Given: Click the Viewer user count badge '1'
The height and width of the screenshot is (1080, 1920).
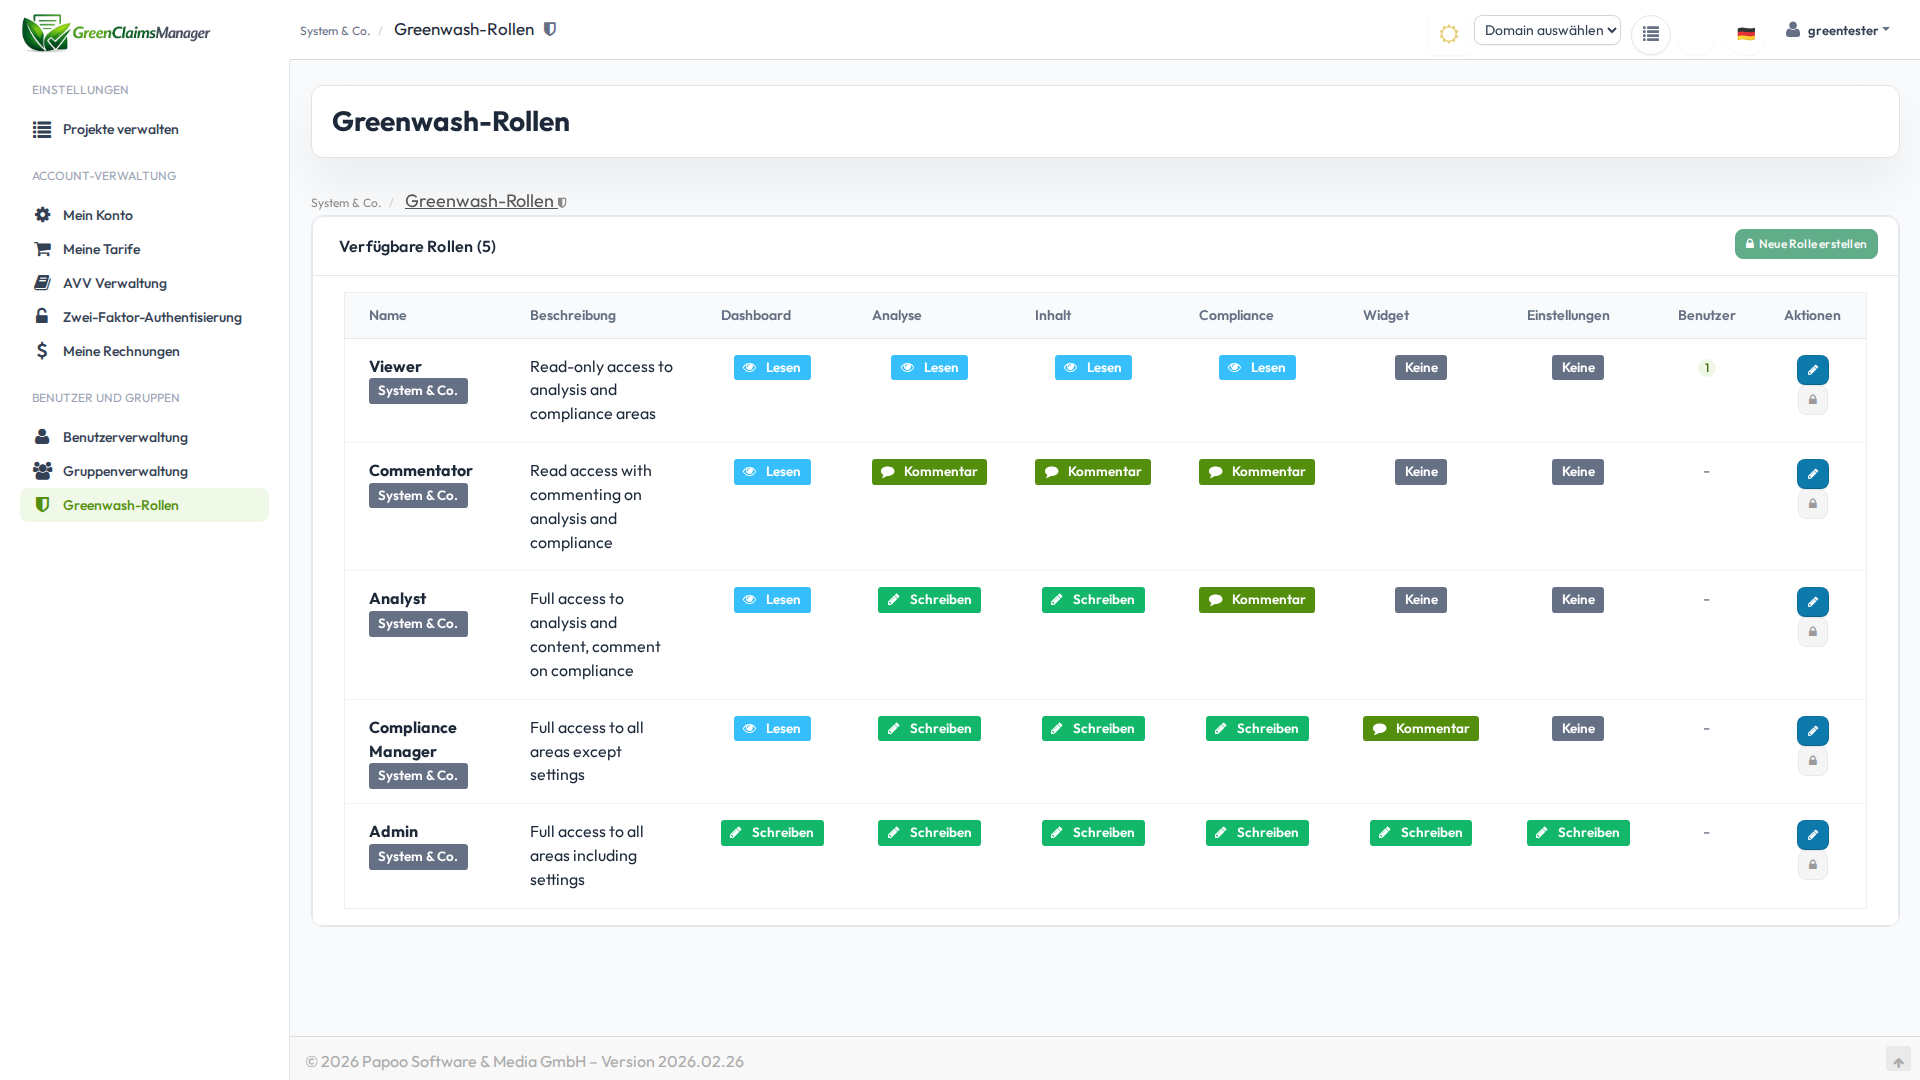Looking at the screenshot, I should click(1707, 368).
